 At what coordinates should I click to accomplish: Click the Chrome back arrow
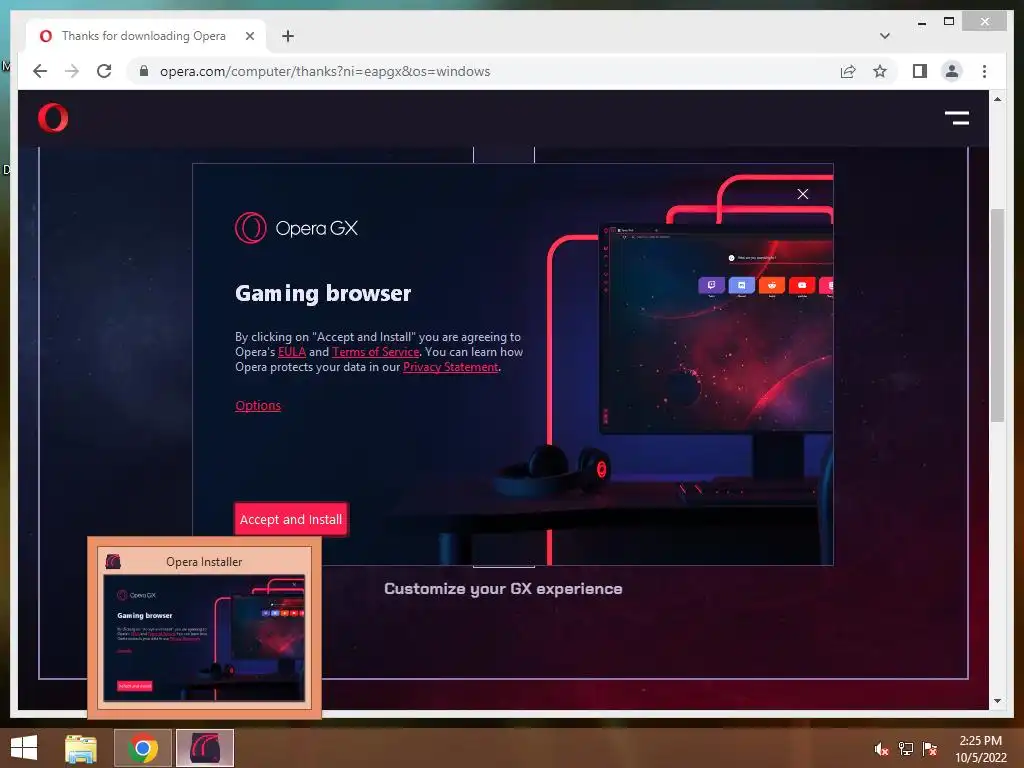[40, 71]
